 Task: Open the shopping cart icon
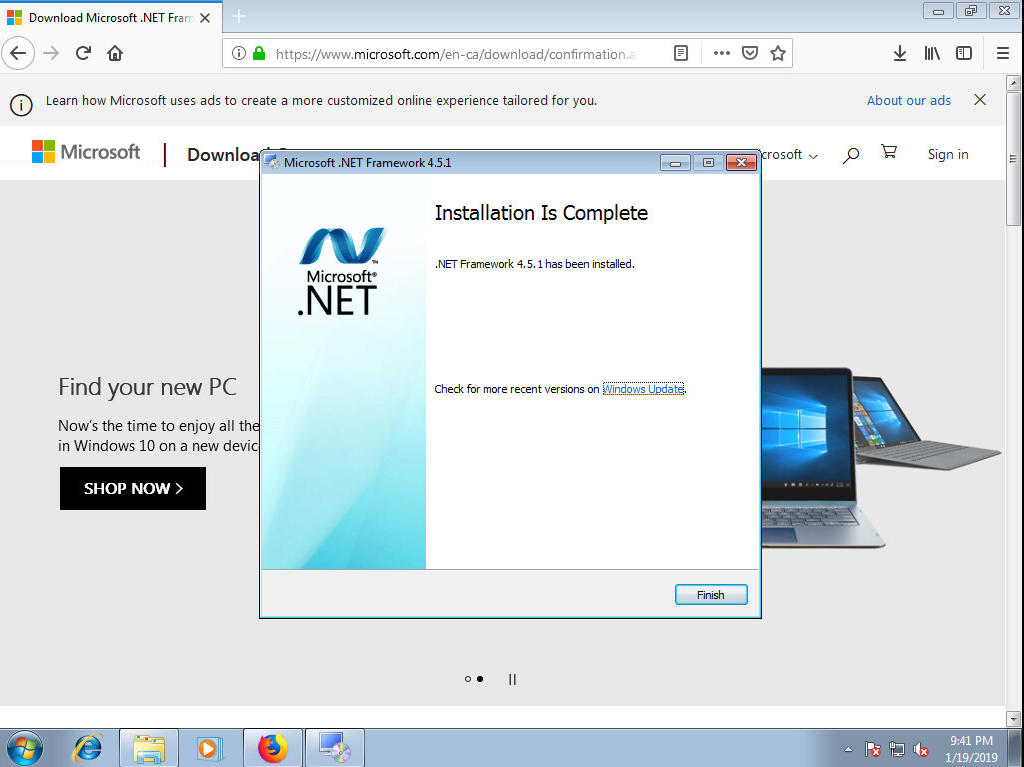(x=889, y=152)
